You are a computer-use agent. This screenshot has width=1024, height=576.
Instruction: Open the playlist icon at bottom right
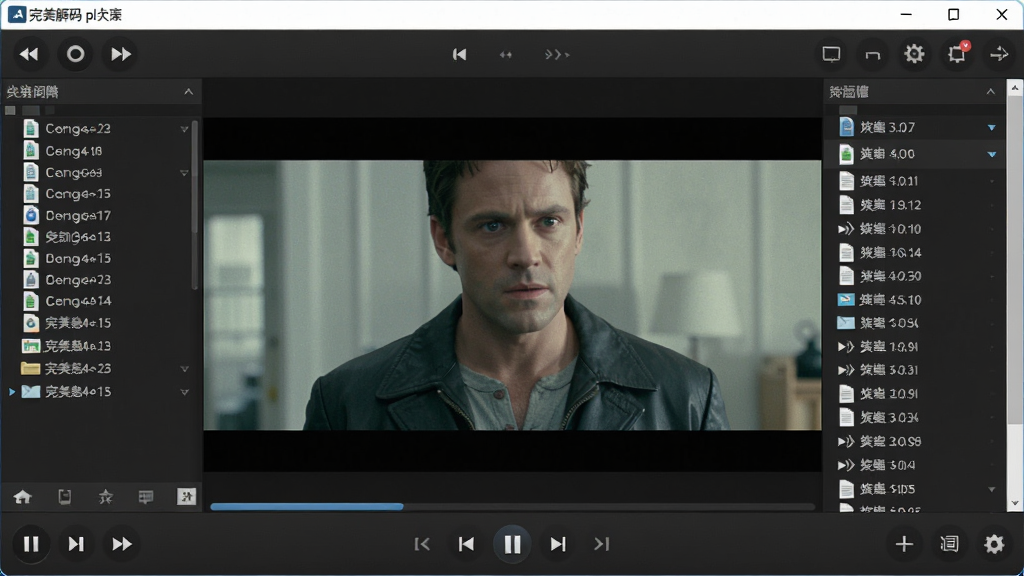point(949,544)
